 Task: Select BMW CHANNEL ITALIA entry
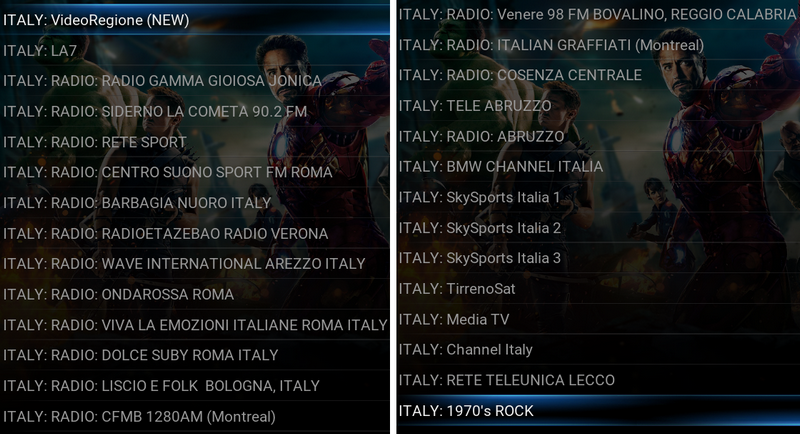598,166
